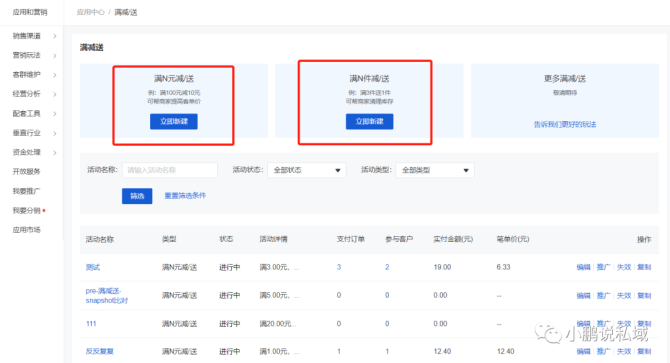
Task: Click 满20.00元 detail in row 111
Action: pos(278,324)
